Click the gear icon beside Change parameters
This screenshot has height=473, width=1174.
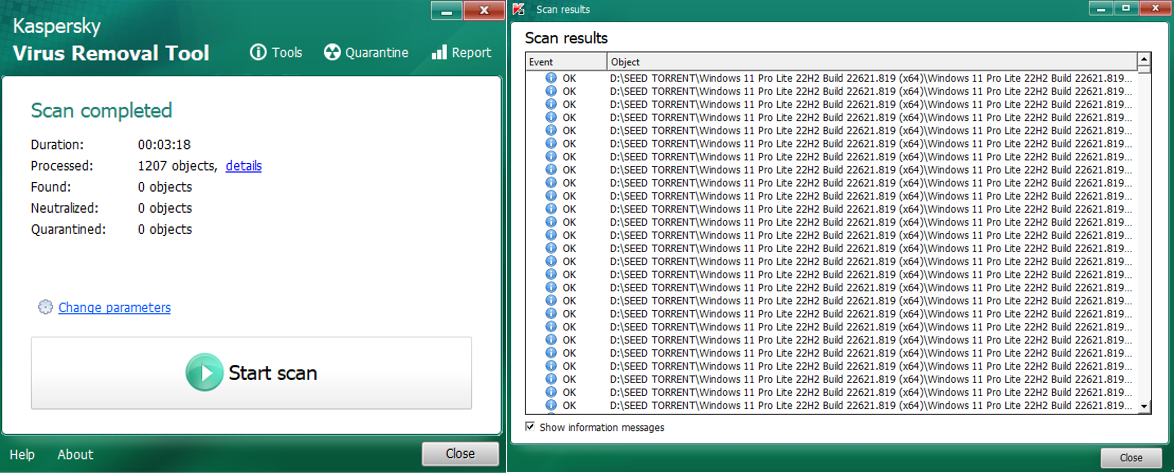coord(46,307)
